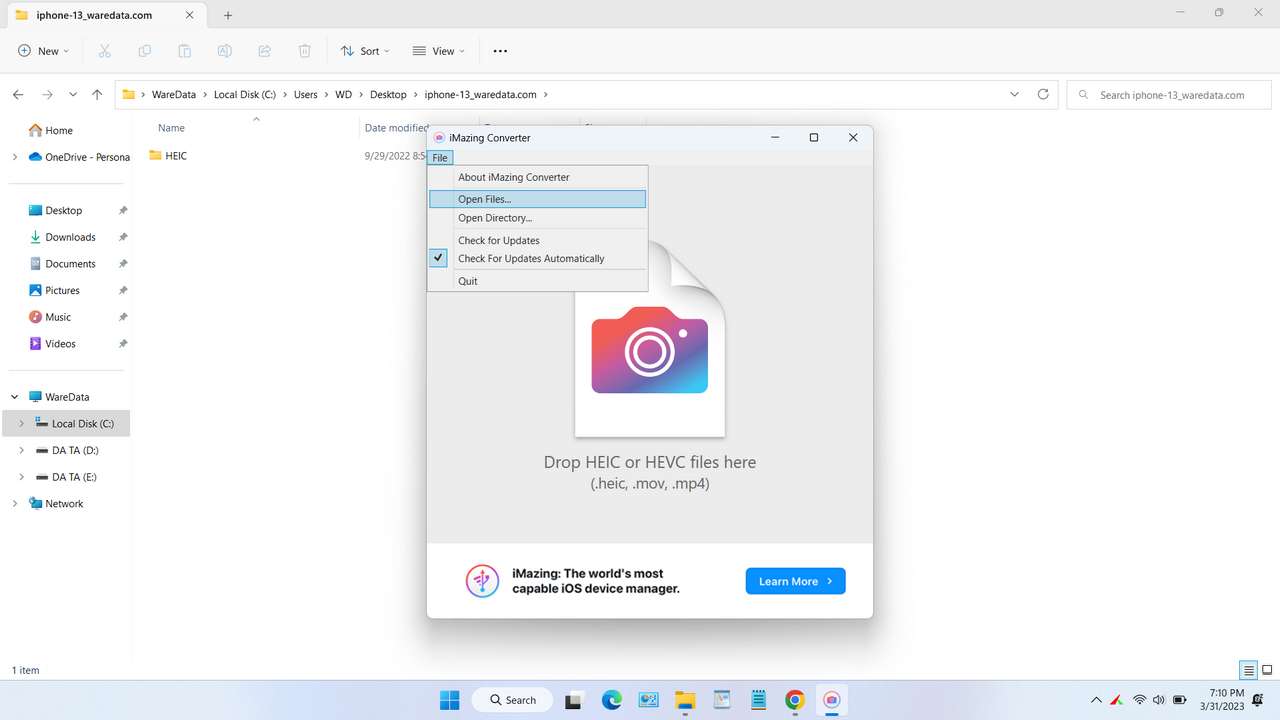Select the HEIC folder in the file list

(175, 156)
